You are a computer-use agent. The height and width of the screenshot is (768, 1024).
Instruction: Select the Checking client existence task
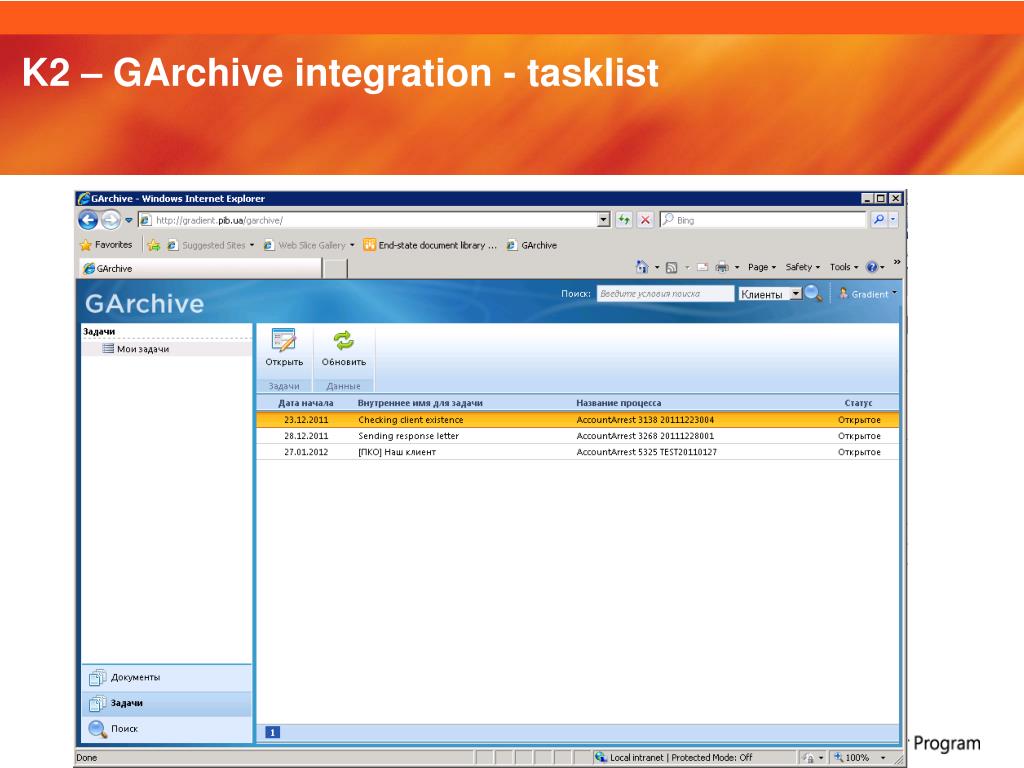[x=411, y=420]
